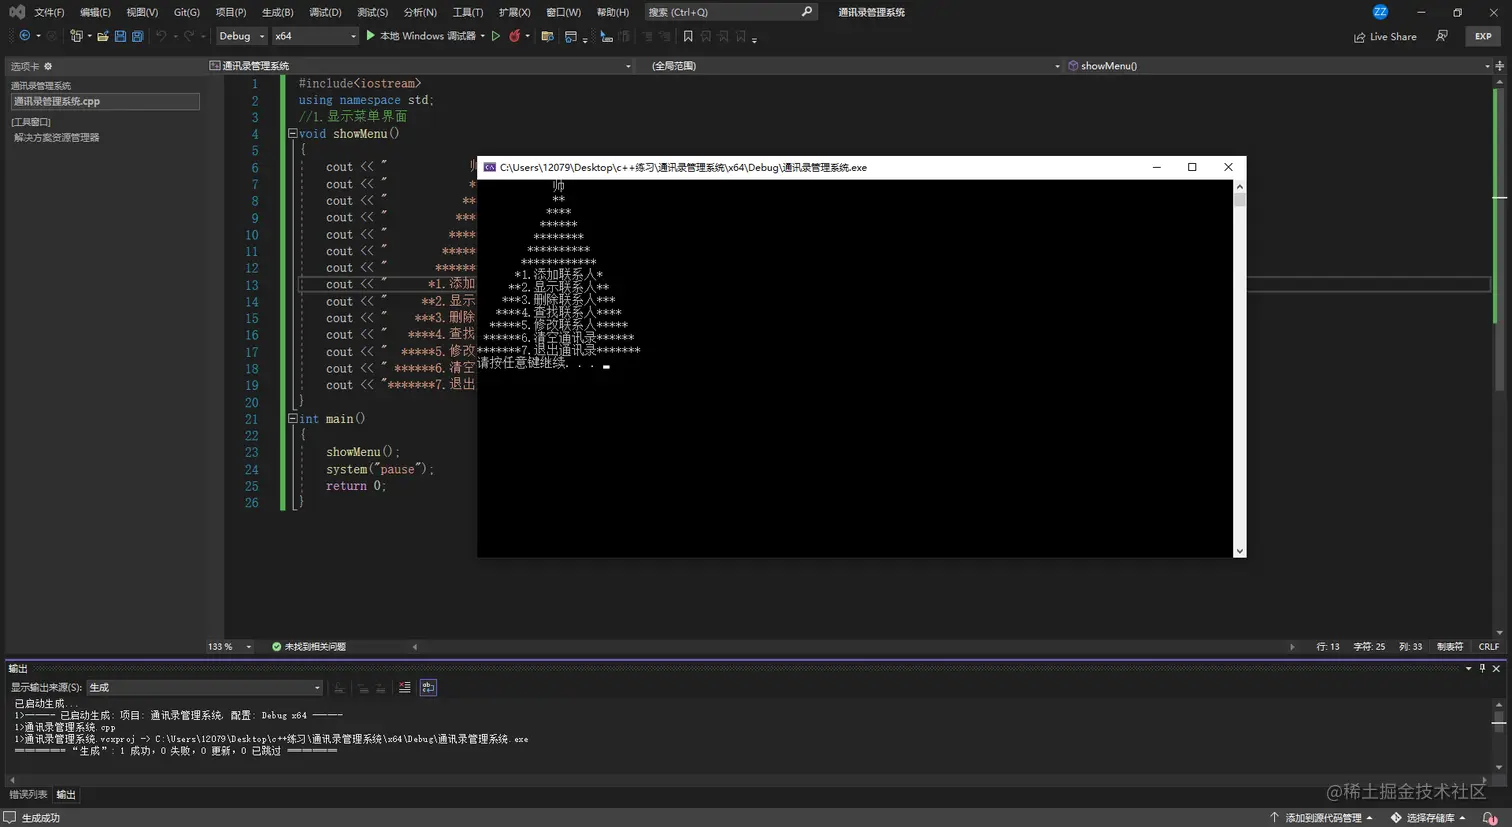Maximize the console exe window
Image resolution: width=1512 pixels, height=827 pixels.
click(1192, 167)
